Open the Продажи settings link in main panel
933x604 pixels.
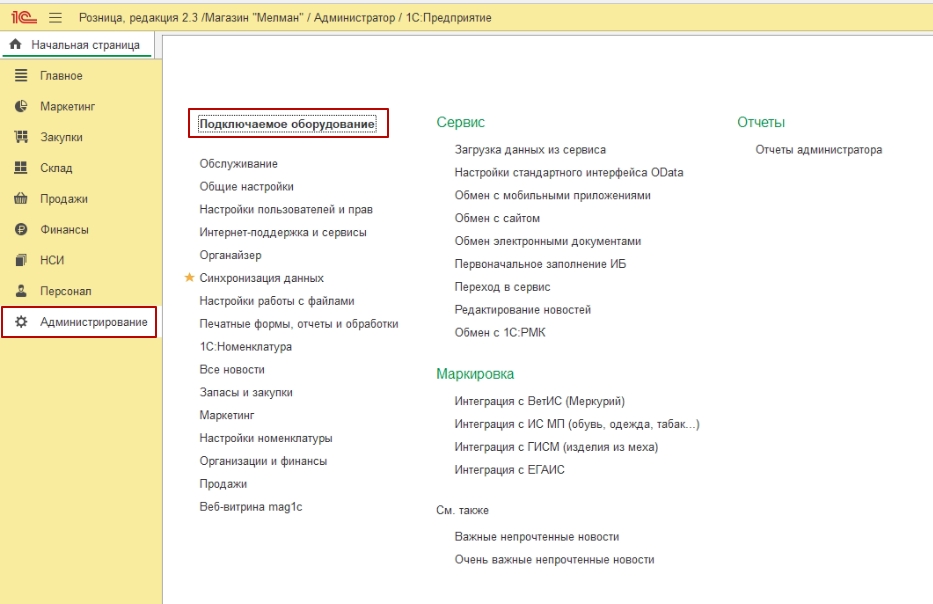(x=223, y=484)
